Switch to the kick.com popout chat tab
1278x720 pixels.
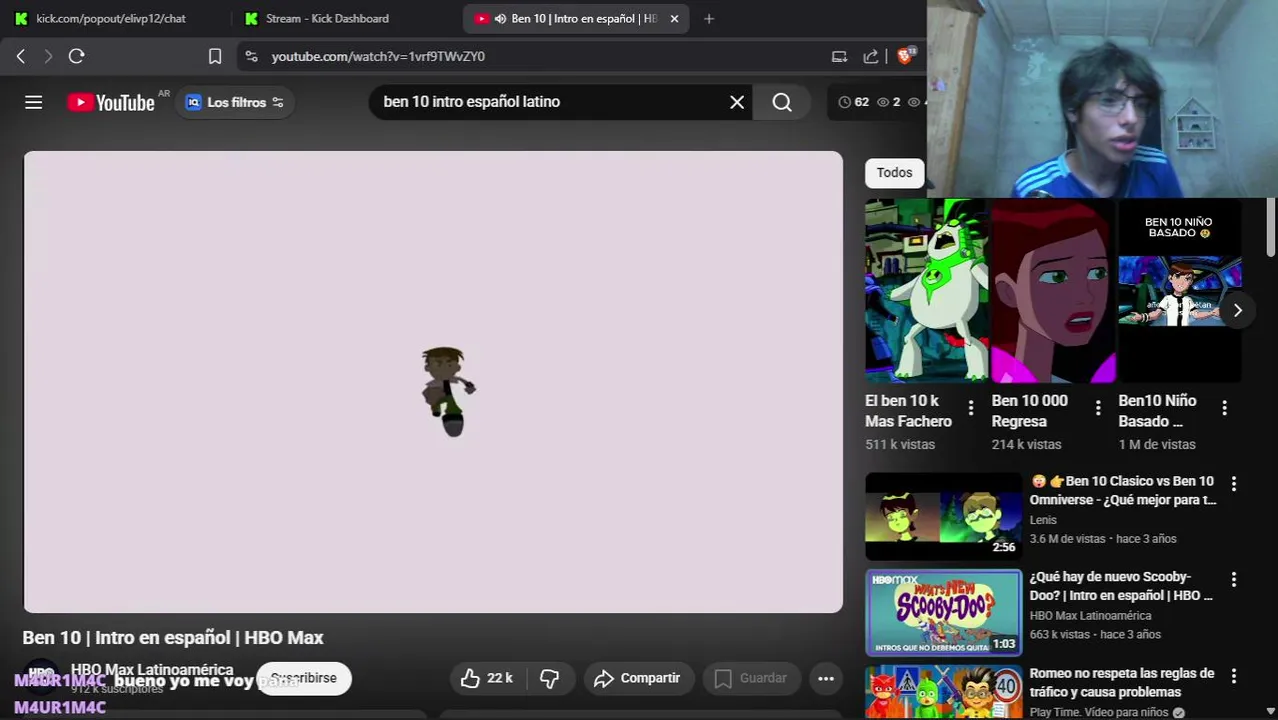click(111, 18)
